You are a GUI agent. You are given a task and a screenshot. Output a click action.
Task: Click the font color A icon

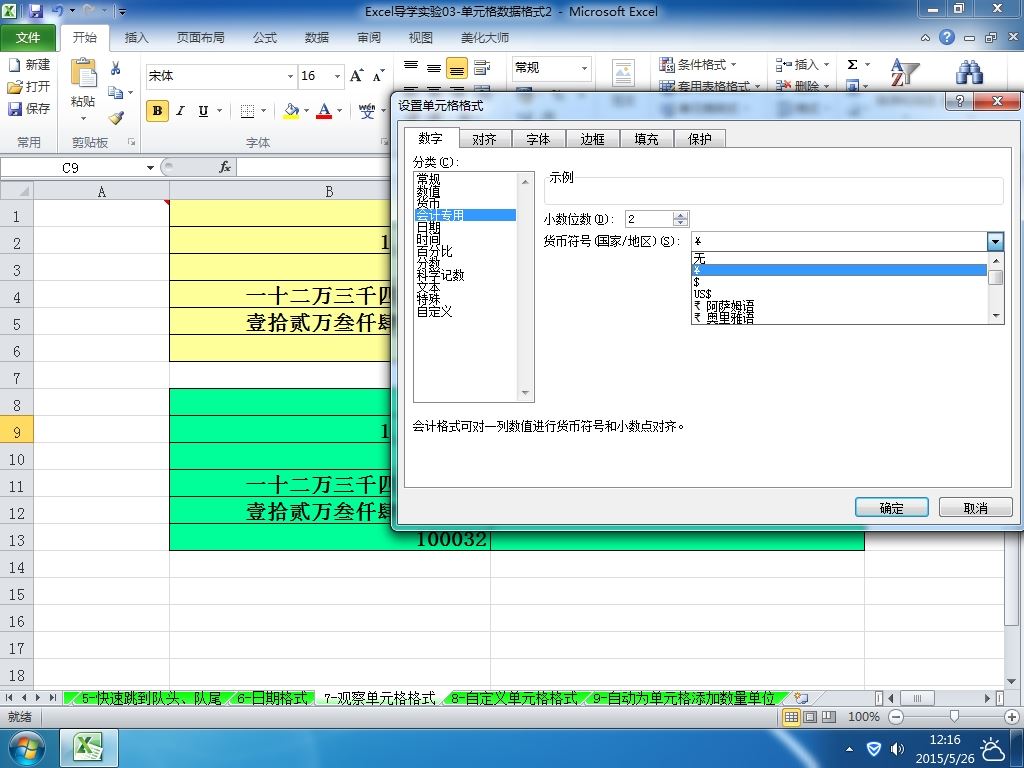pos(324,111)
